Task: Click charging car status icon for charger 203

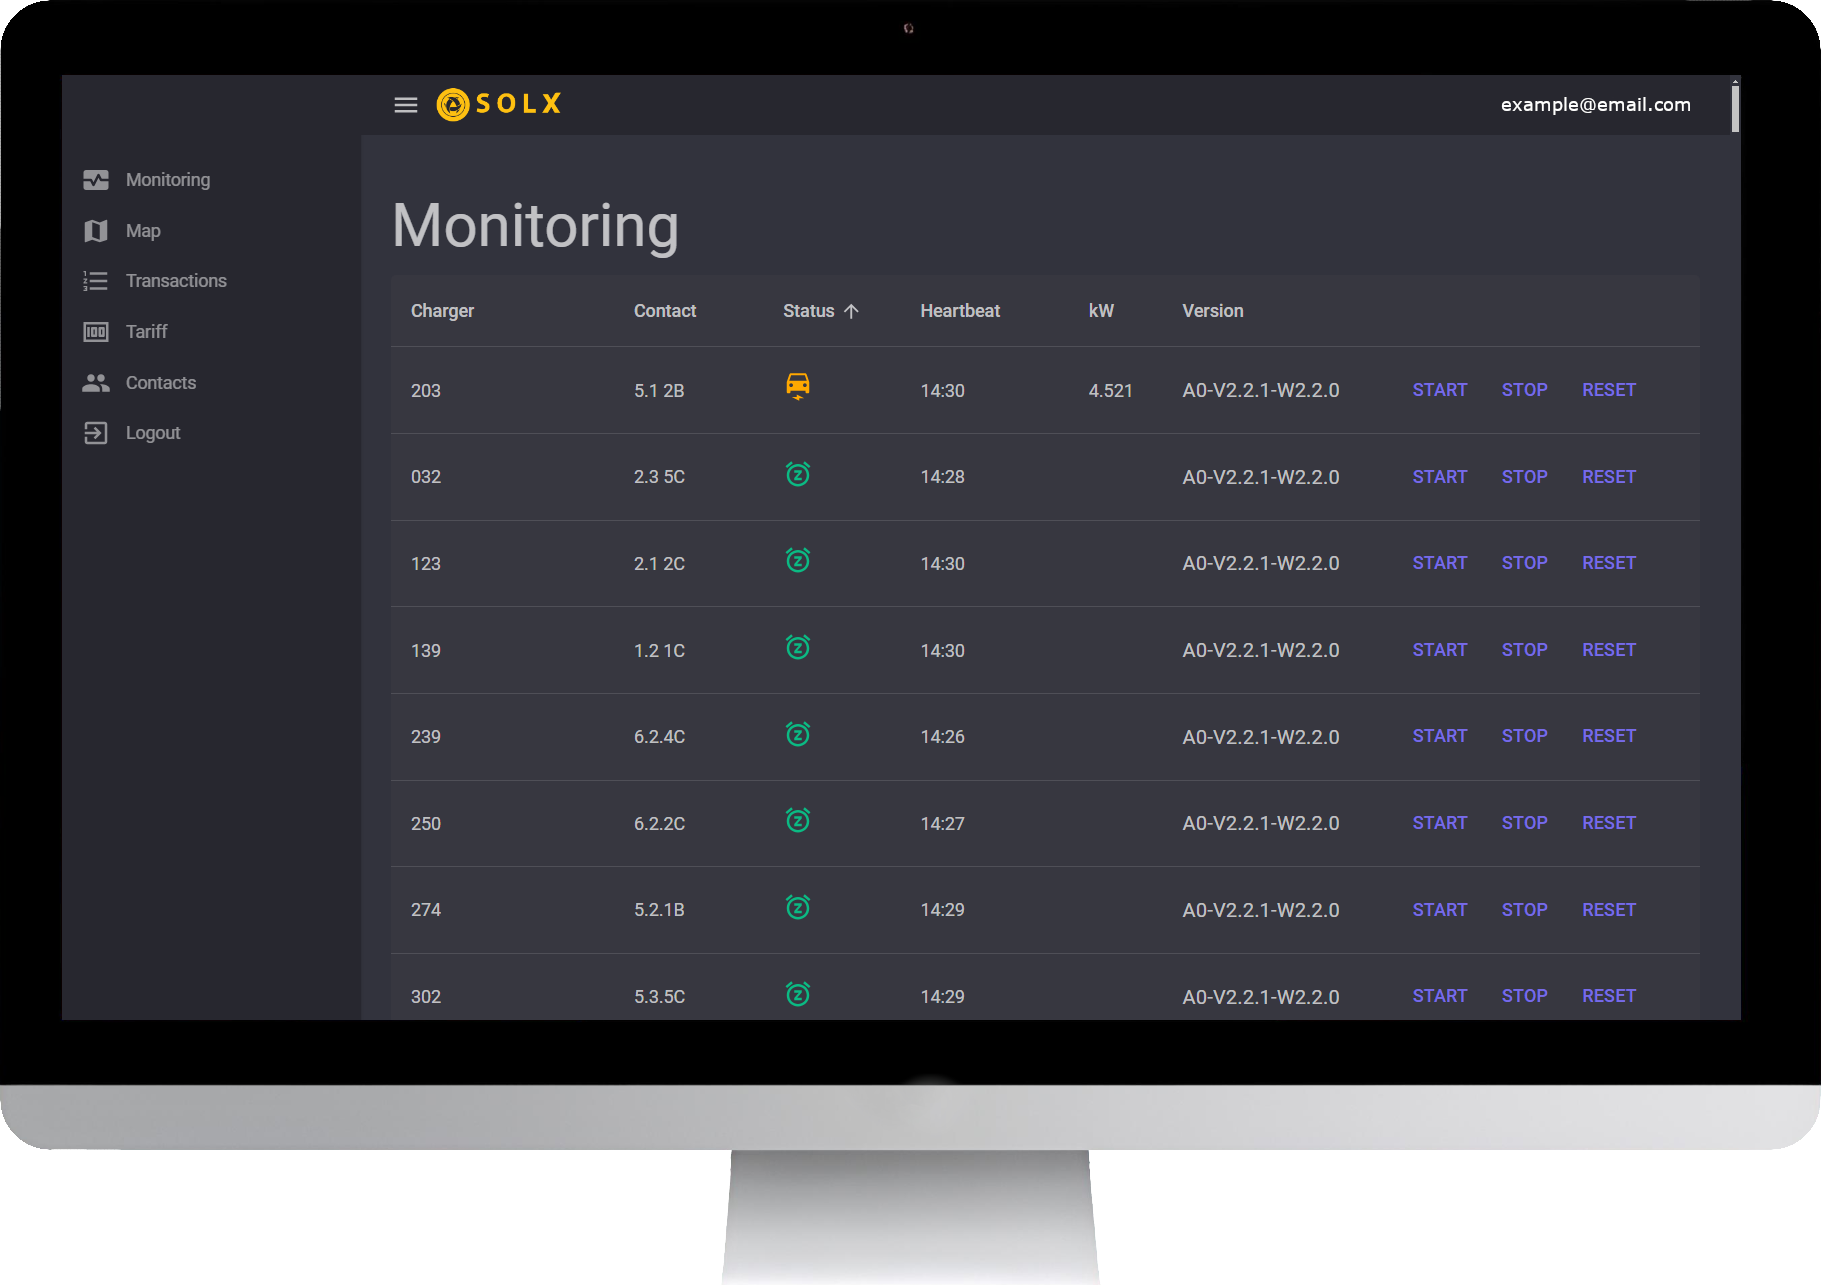Action: (x=798, y=386)
